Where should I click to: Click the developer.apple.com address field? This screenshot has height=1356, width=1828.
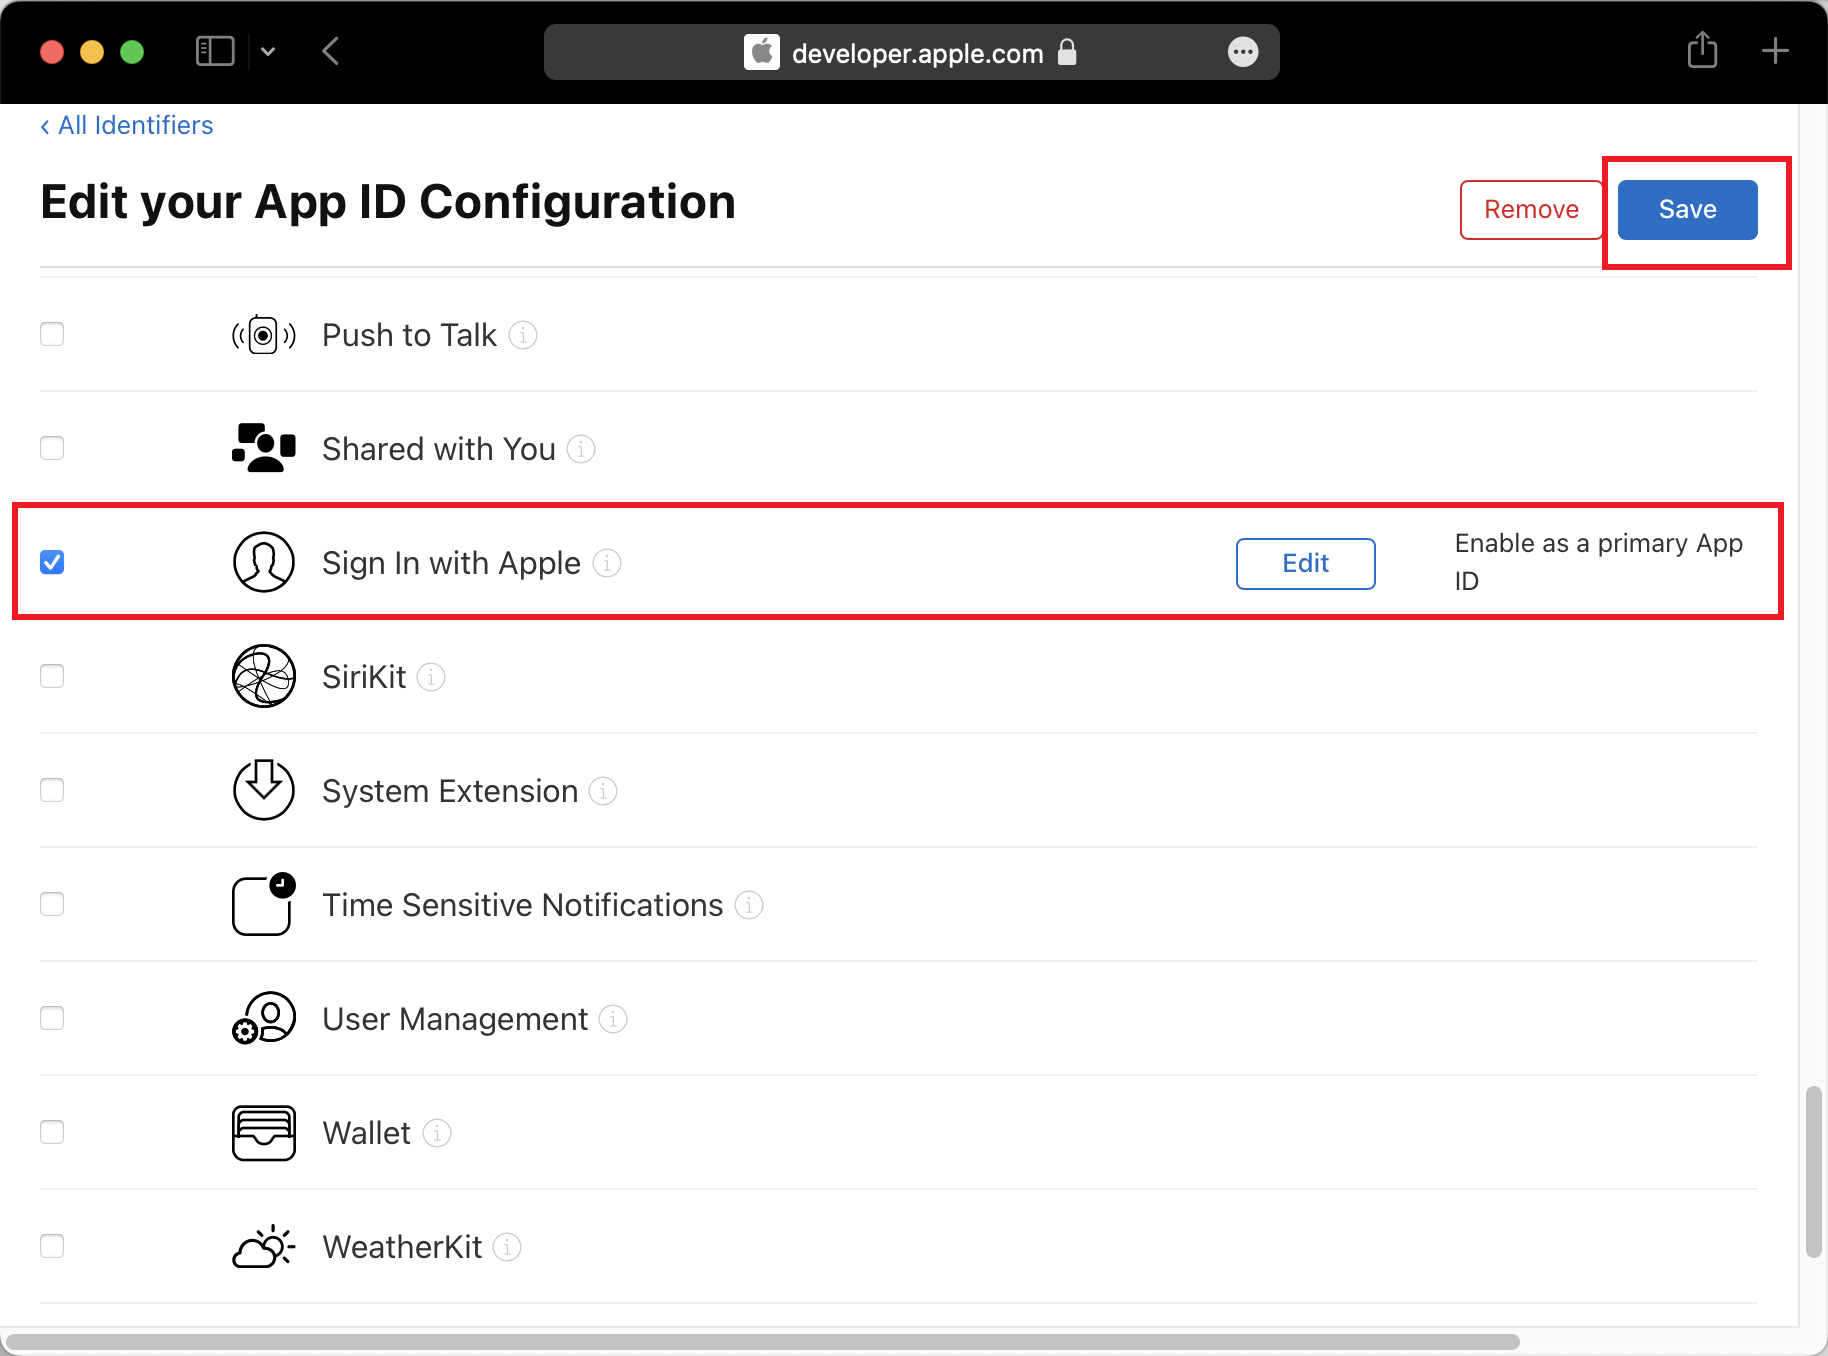point(911,52)
